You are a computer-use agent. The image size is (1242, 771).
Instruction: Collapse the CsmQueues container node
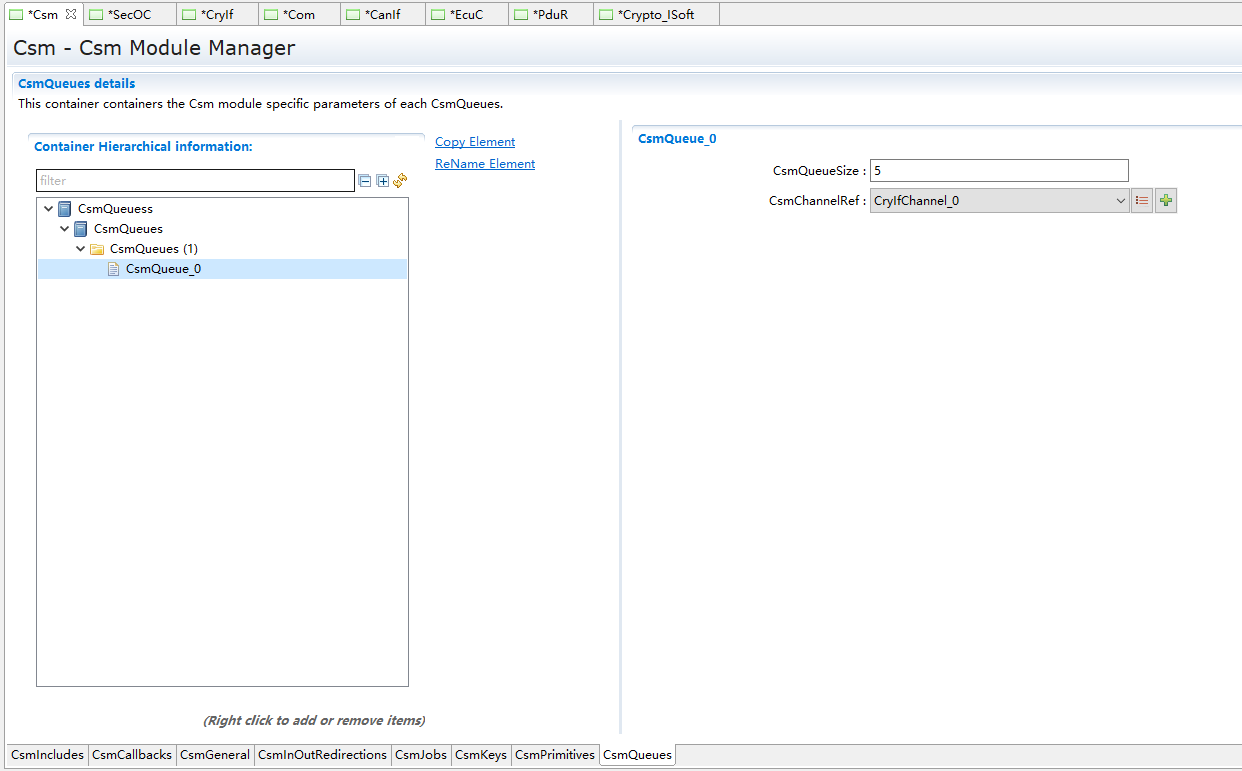pyautogui.click(x=65, y=229)
